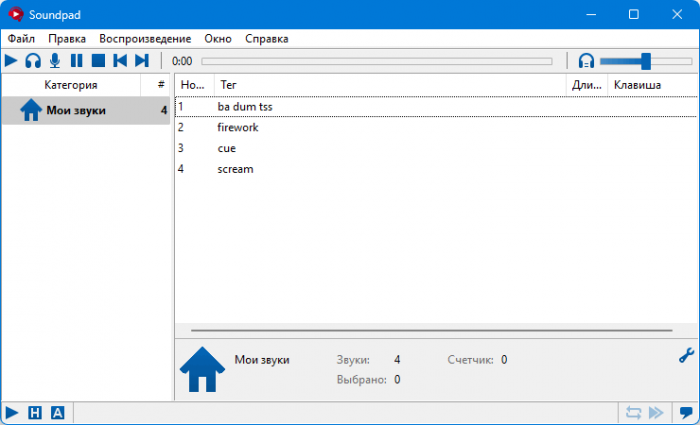
Task: Toggle the H hotkeys status button
Action: point(35,413)
